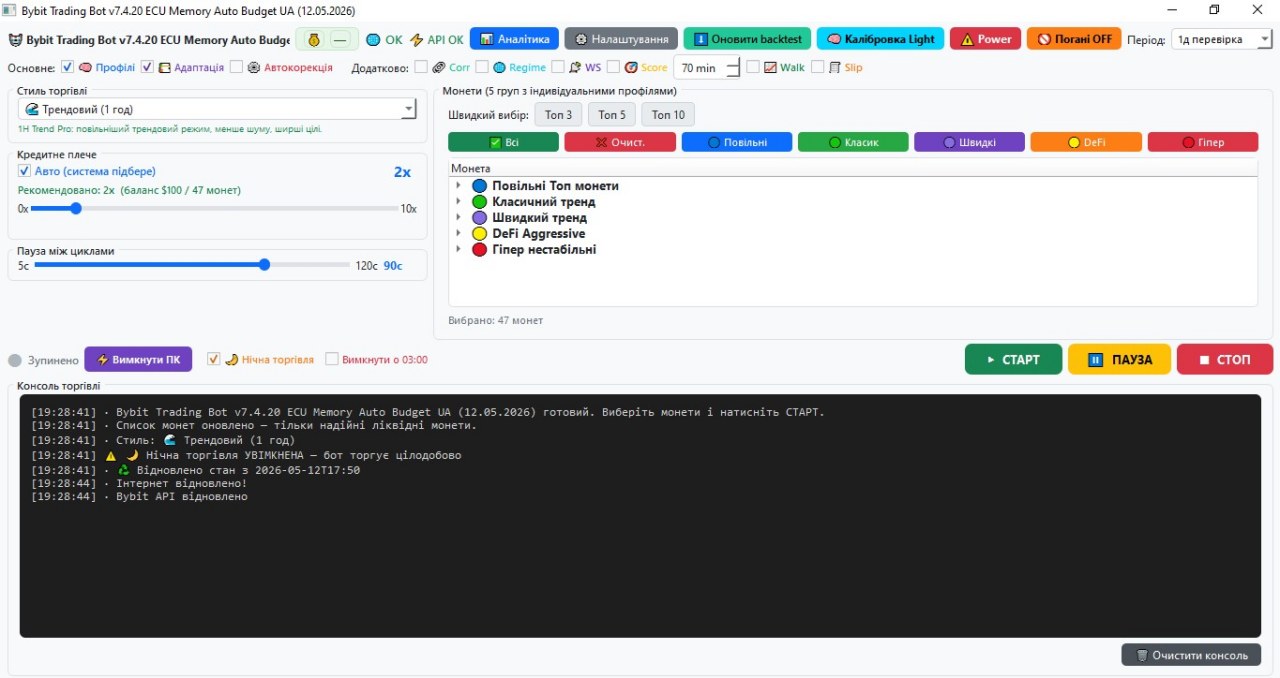Click Оновити backtest button
Viewport: 1280px width, 678px height.
tap(747, 39)
